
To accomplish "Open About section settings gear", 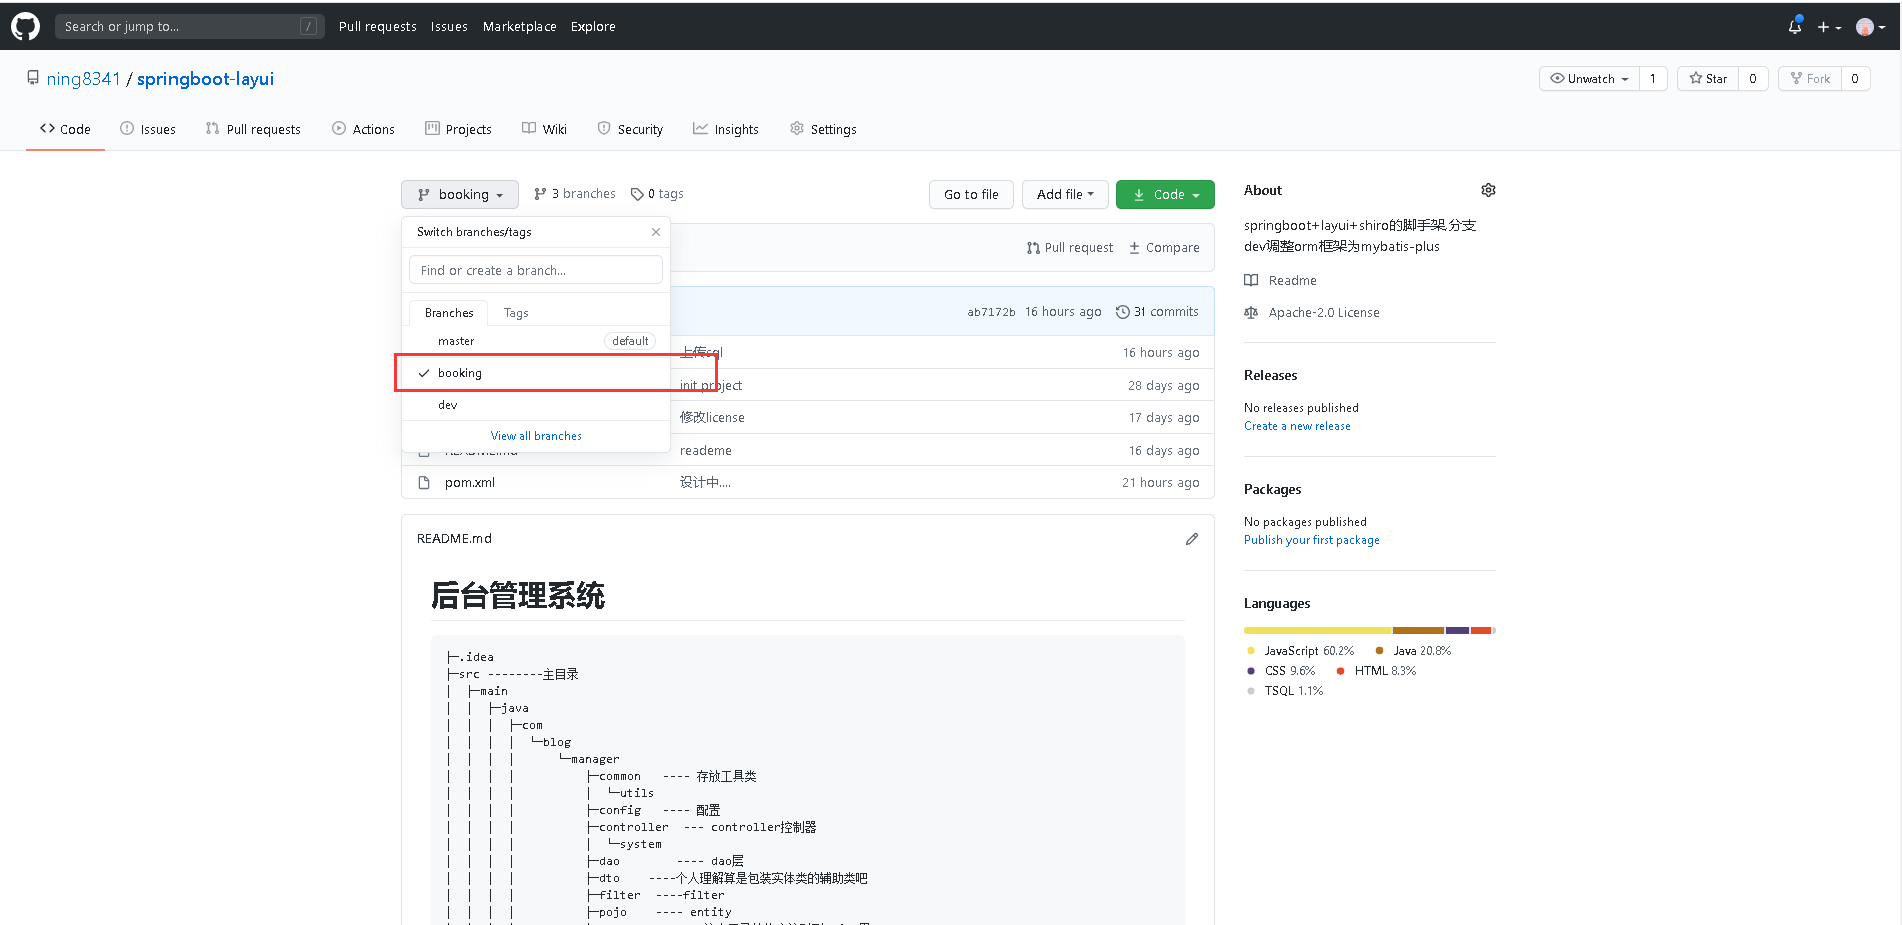I will click(1488, 189).
